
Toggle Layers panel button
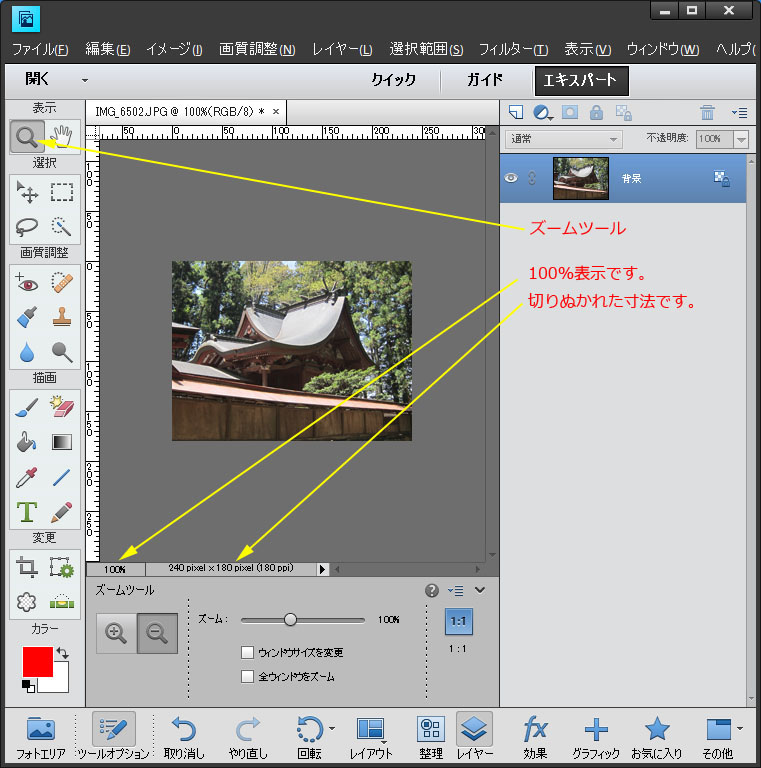point(474,736)
